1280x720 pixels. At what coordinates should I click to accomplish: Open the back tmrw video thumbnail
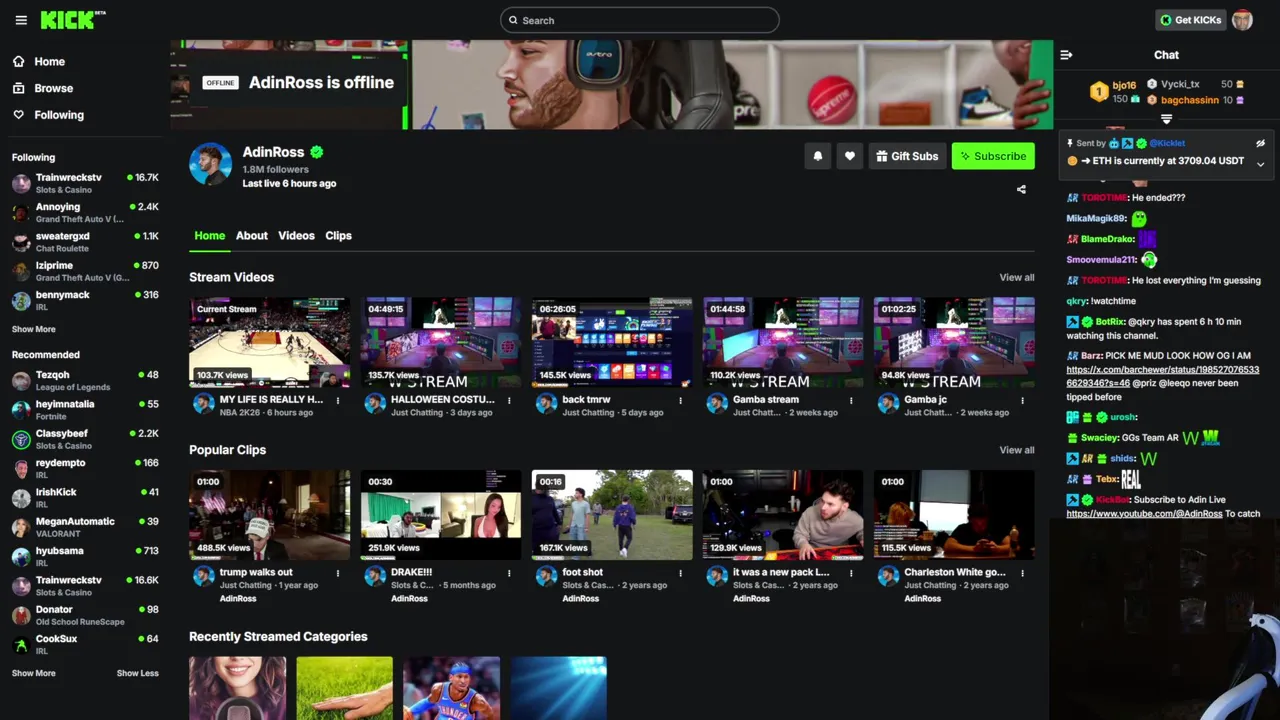click(612, 342)
